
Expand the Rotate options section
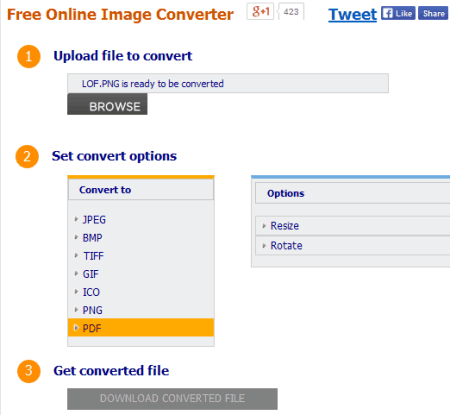tap(353, 246)
